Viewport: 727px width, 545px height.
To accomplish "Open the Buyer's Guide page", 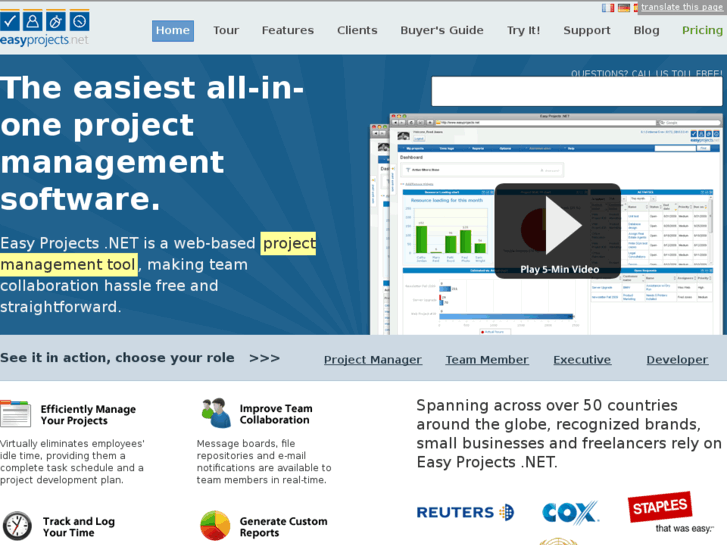I will 442,31.
